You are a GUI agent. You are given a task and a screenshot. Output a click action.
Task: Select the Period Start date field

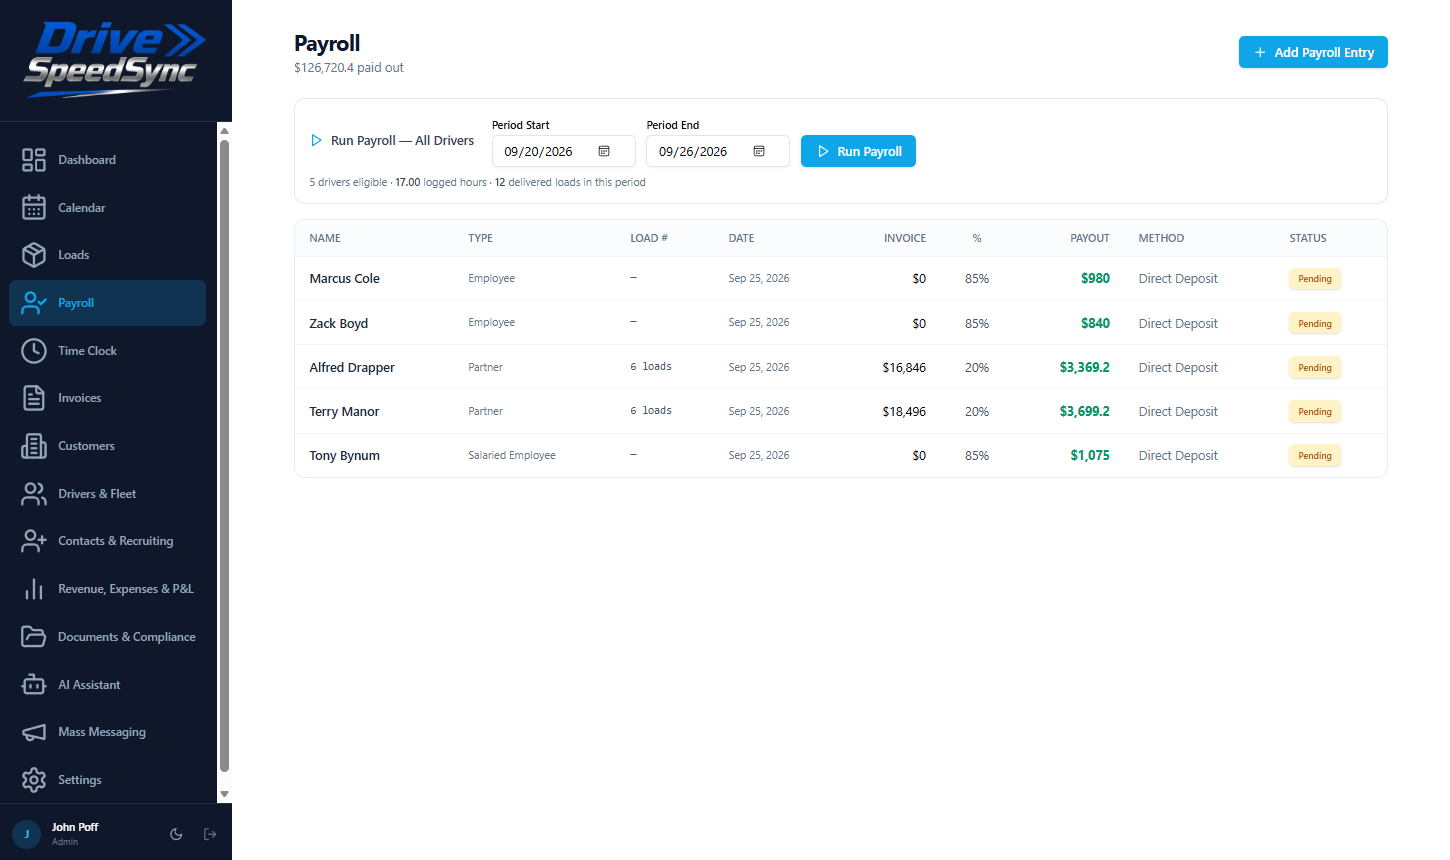[x=564, y=151]
